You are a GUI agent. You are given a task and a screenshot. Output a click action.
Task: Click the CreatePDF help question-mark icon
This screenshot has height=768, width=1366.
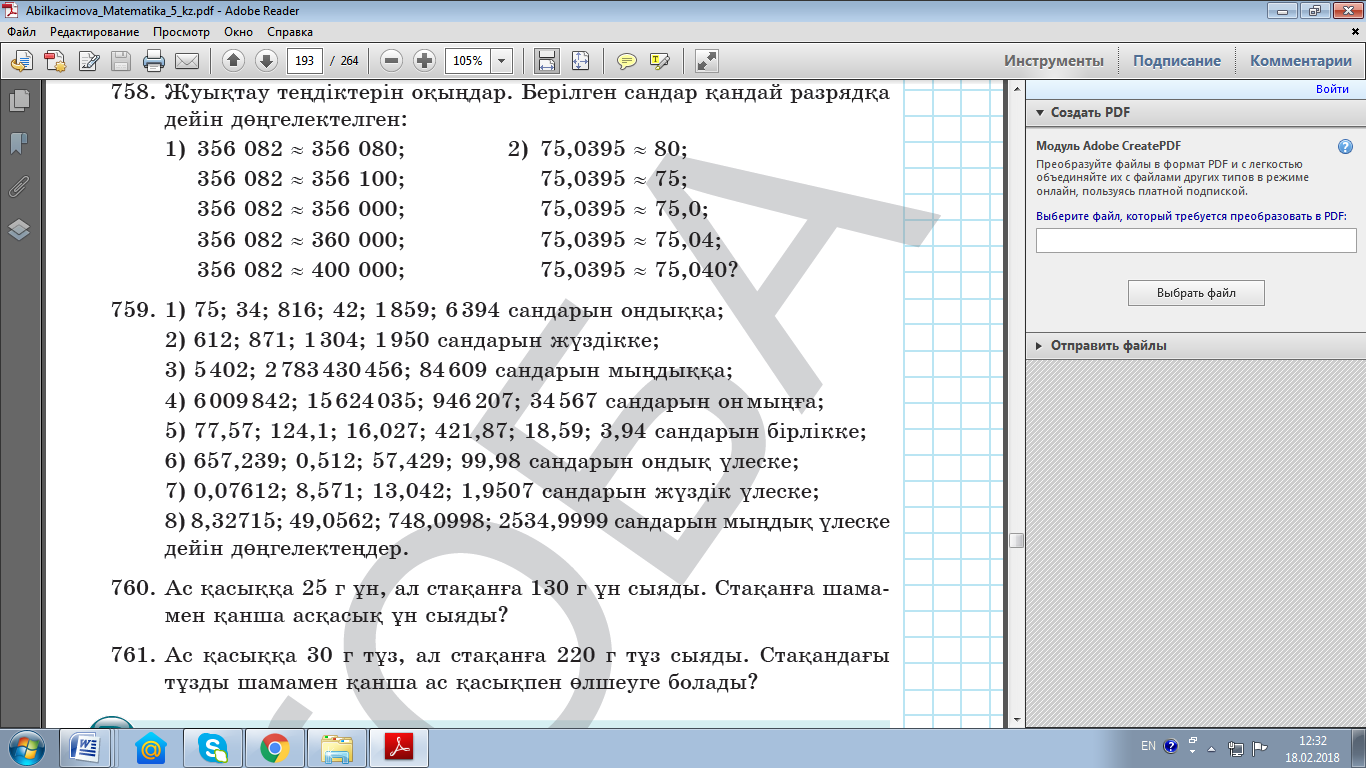click(1346, 147)
